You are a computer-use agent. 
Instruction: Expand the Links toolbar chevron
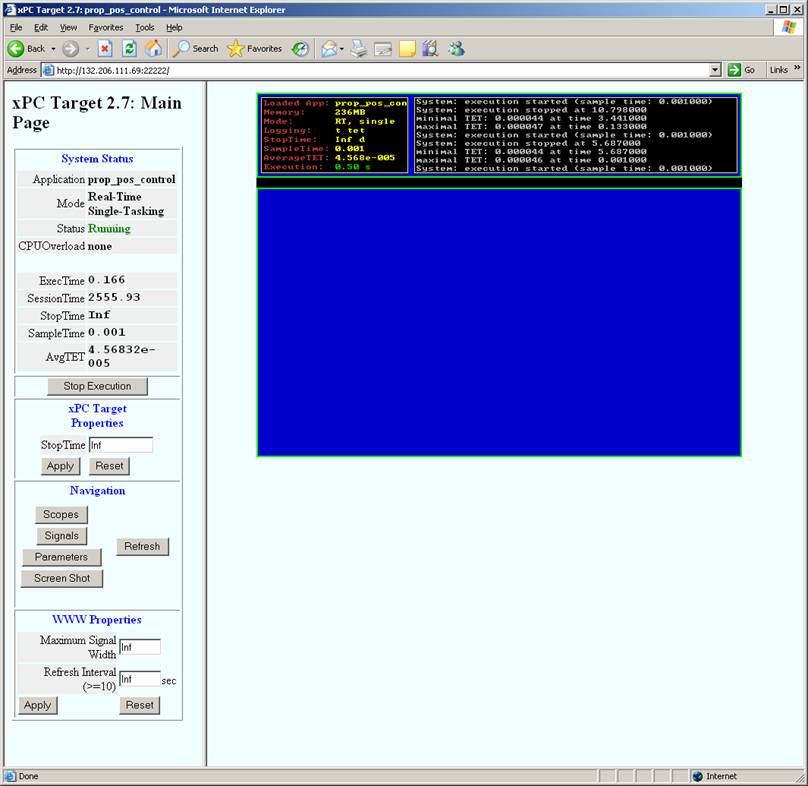click(797, 68)
